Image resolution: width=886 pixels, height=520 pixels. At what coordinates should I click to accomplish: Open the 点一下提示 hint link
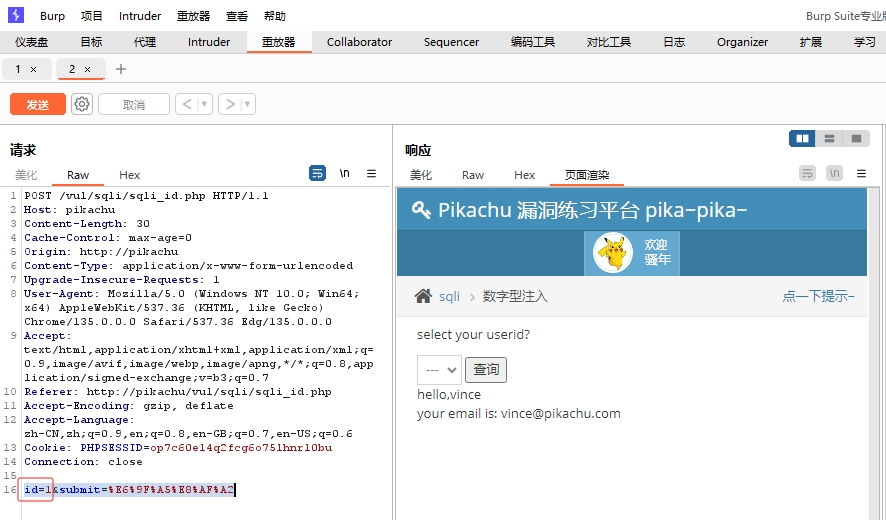(x=818, y=296)
